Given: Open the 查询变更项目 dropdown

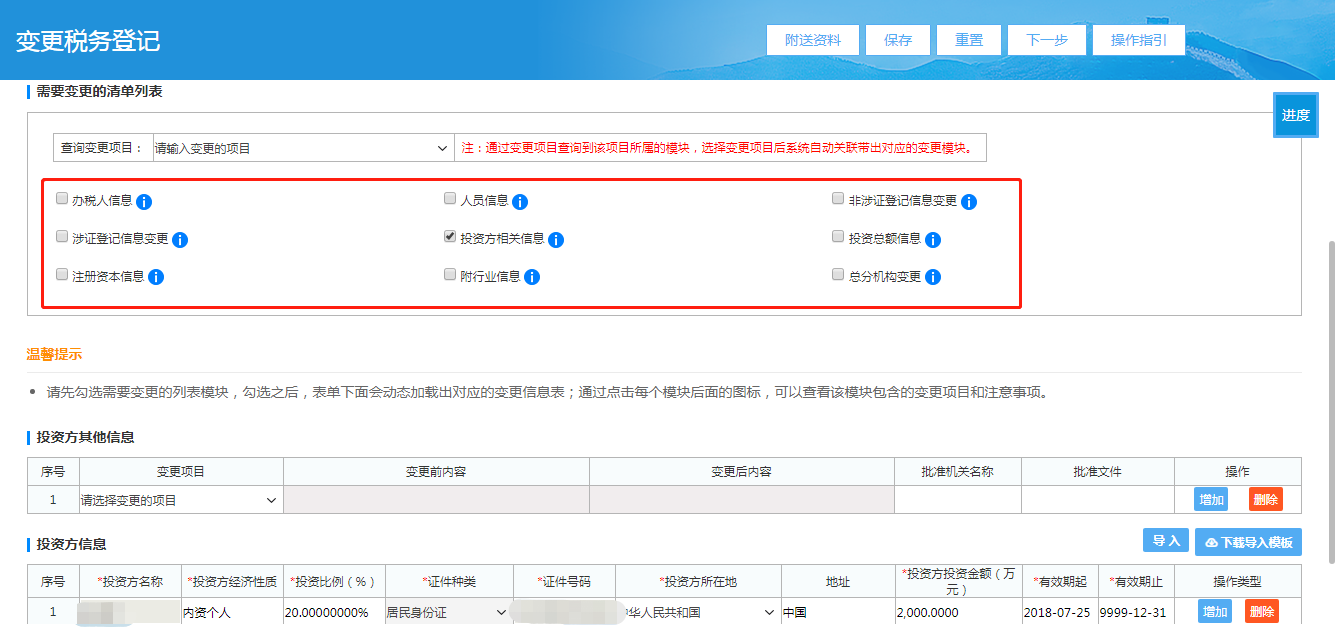Looking at the screenshot, I should pos(302,148).
